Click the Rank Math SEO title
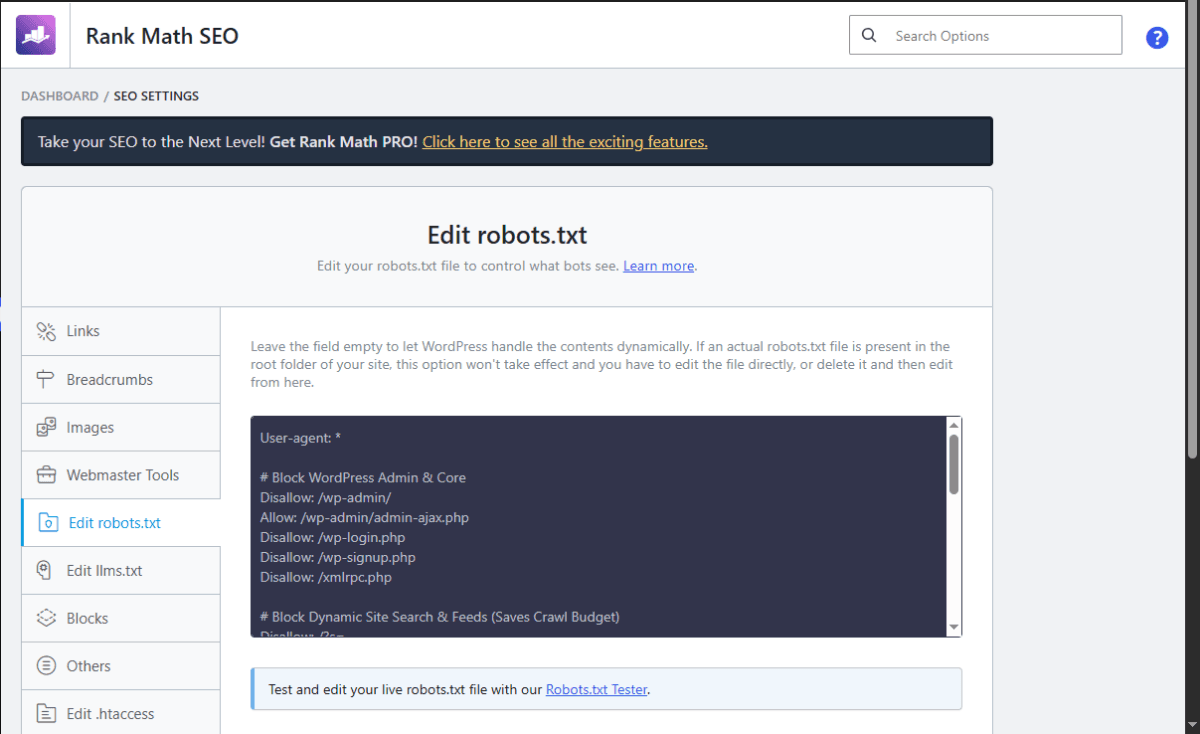Viewport: 1200px width, 734px height. 162,36
